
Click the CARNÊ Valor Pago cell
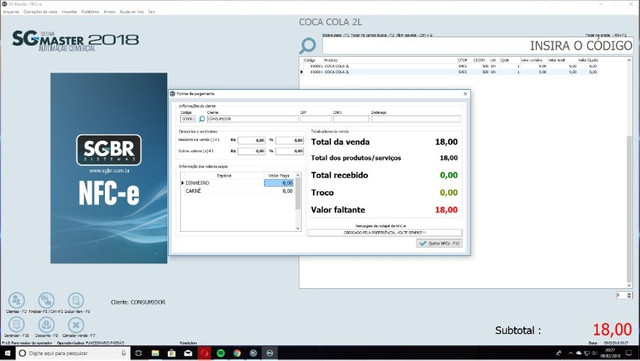coord(279,191)
